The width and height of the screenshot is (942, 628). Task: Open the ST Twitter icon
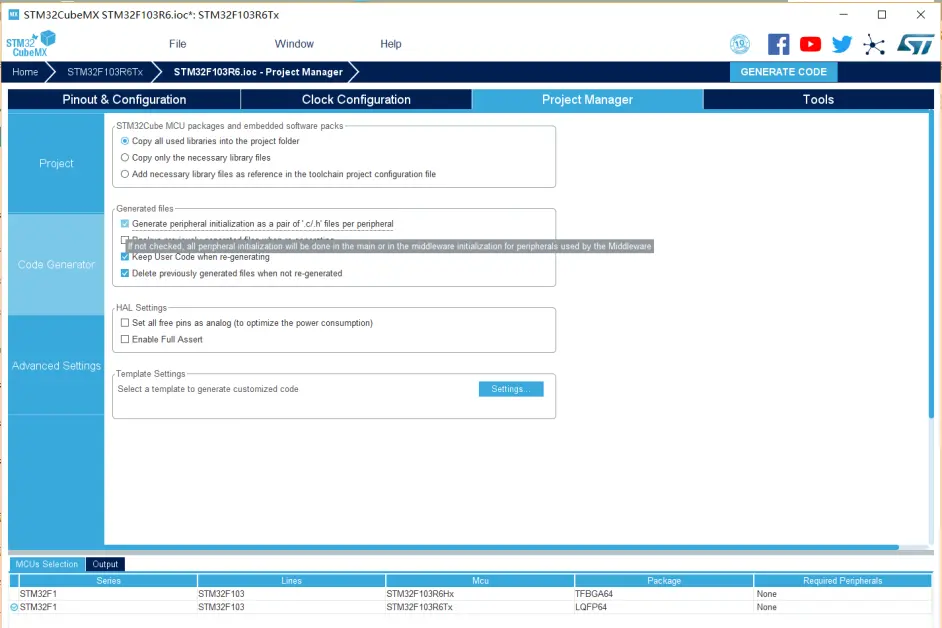(x=842, y=44)
